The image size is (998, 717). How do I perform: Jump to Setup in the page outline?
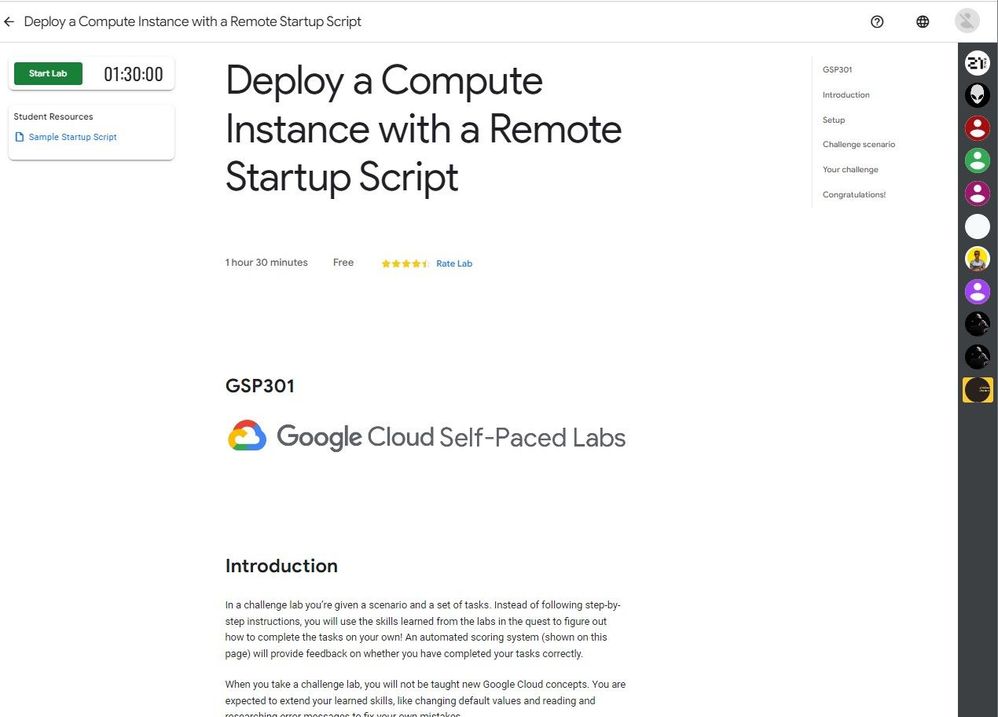(x=834, y=120)
